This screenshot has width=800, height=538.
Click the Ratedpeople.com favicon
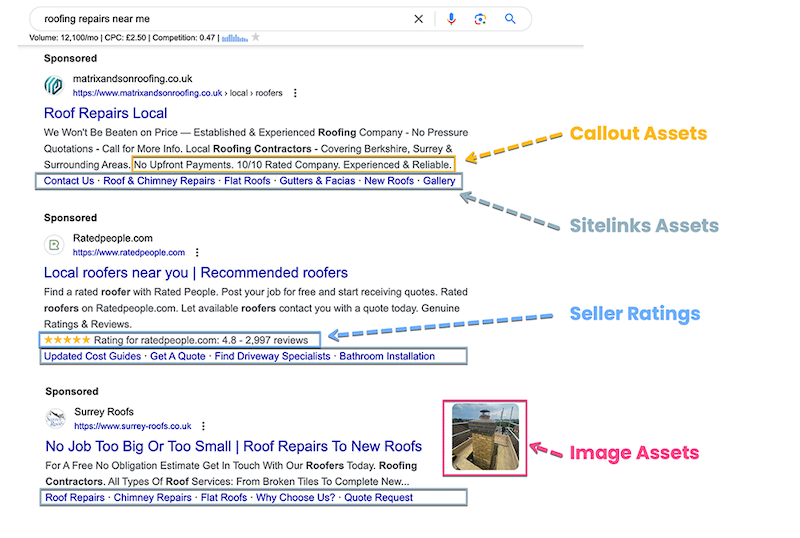[x=54, y=245]
